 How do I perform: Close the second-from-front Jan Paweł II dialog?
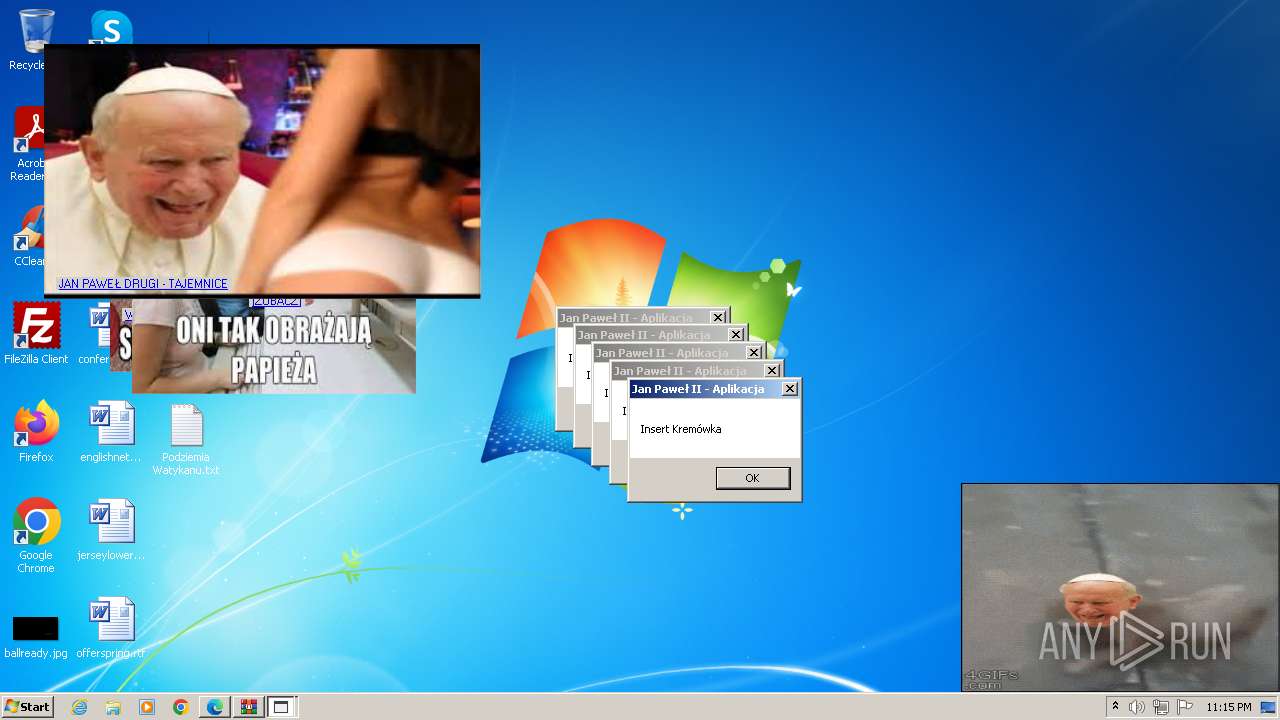pos(772,371)
